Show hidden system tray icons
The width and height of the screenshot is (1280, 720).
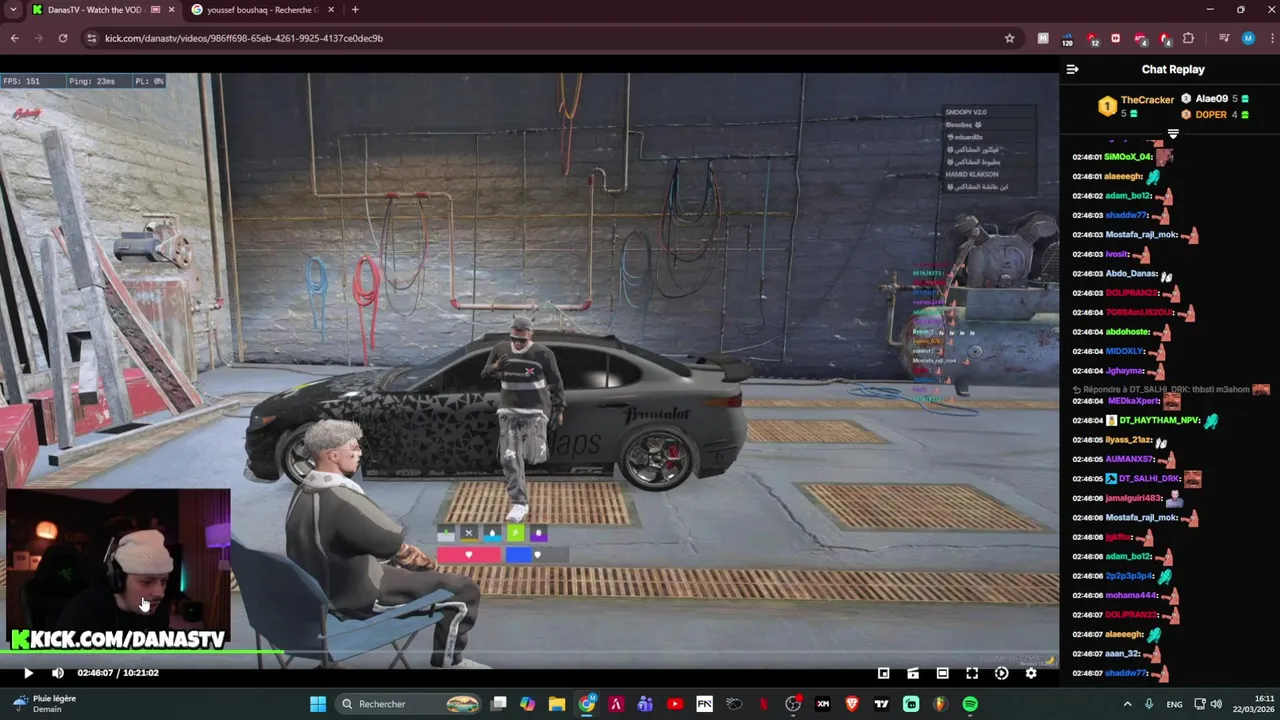pyautogui.click(x=1127, y=704)
